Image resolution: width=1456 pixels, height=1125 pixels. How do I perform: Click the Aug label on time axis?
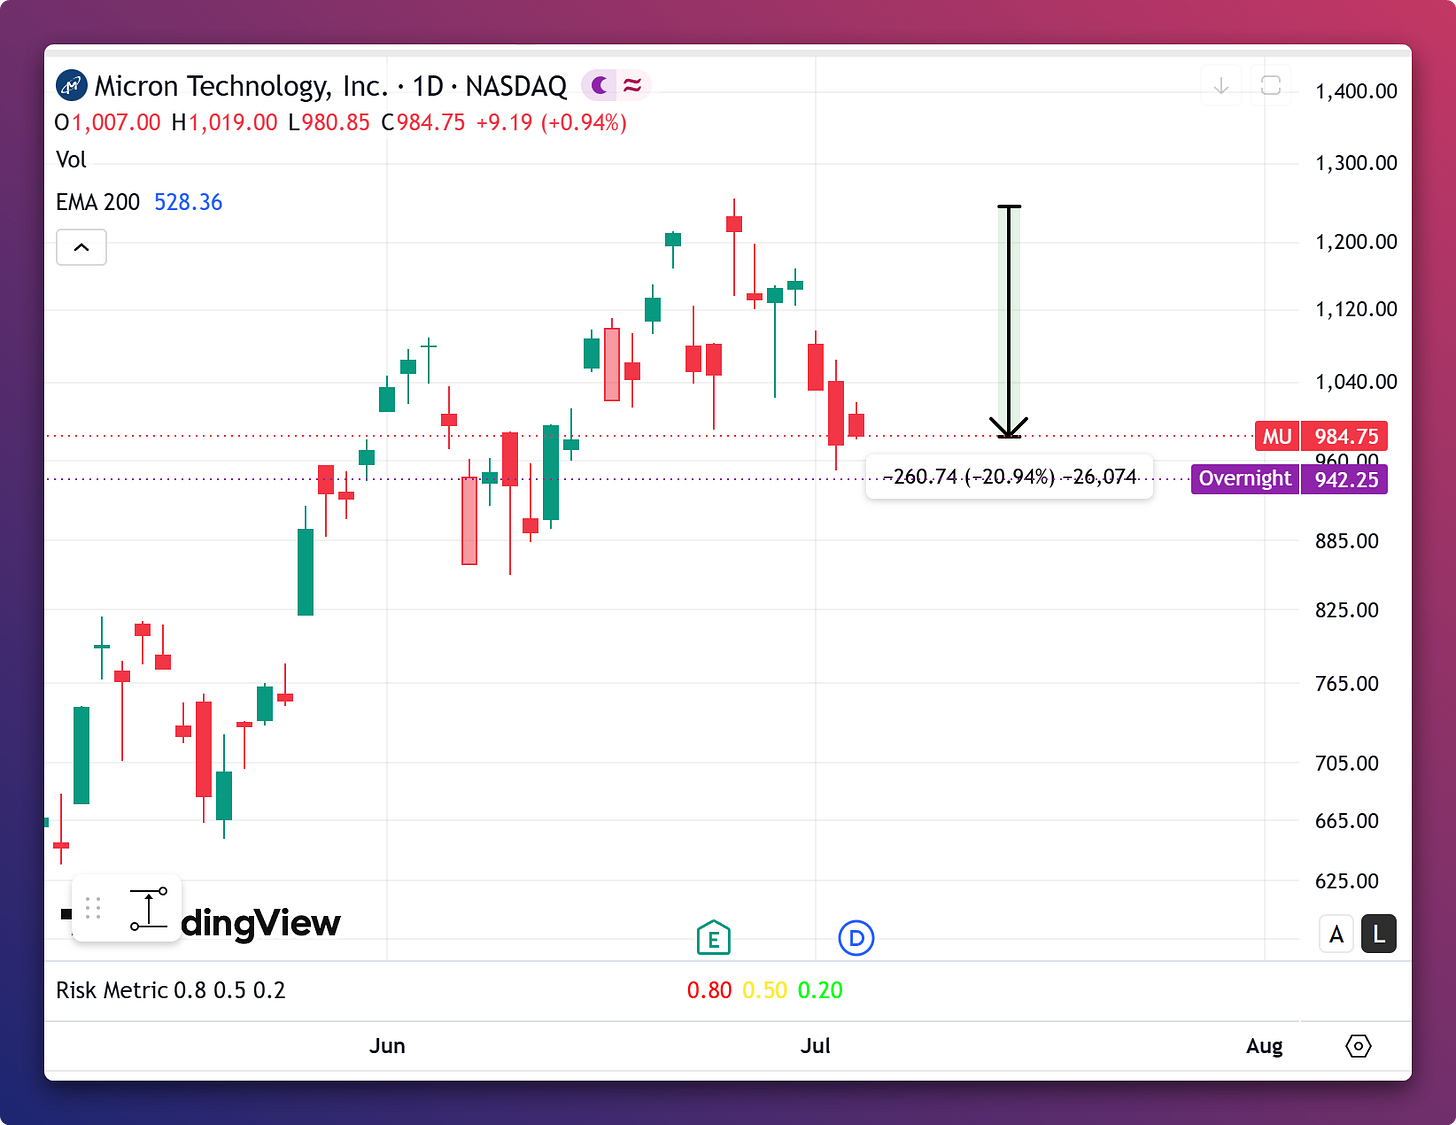(x=1264, y=1046)
